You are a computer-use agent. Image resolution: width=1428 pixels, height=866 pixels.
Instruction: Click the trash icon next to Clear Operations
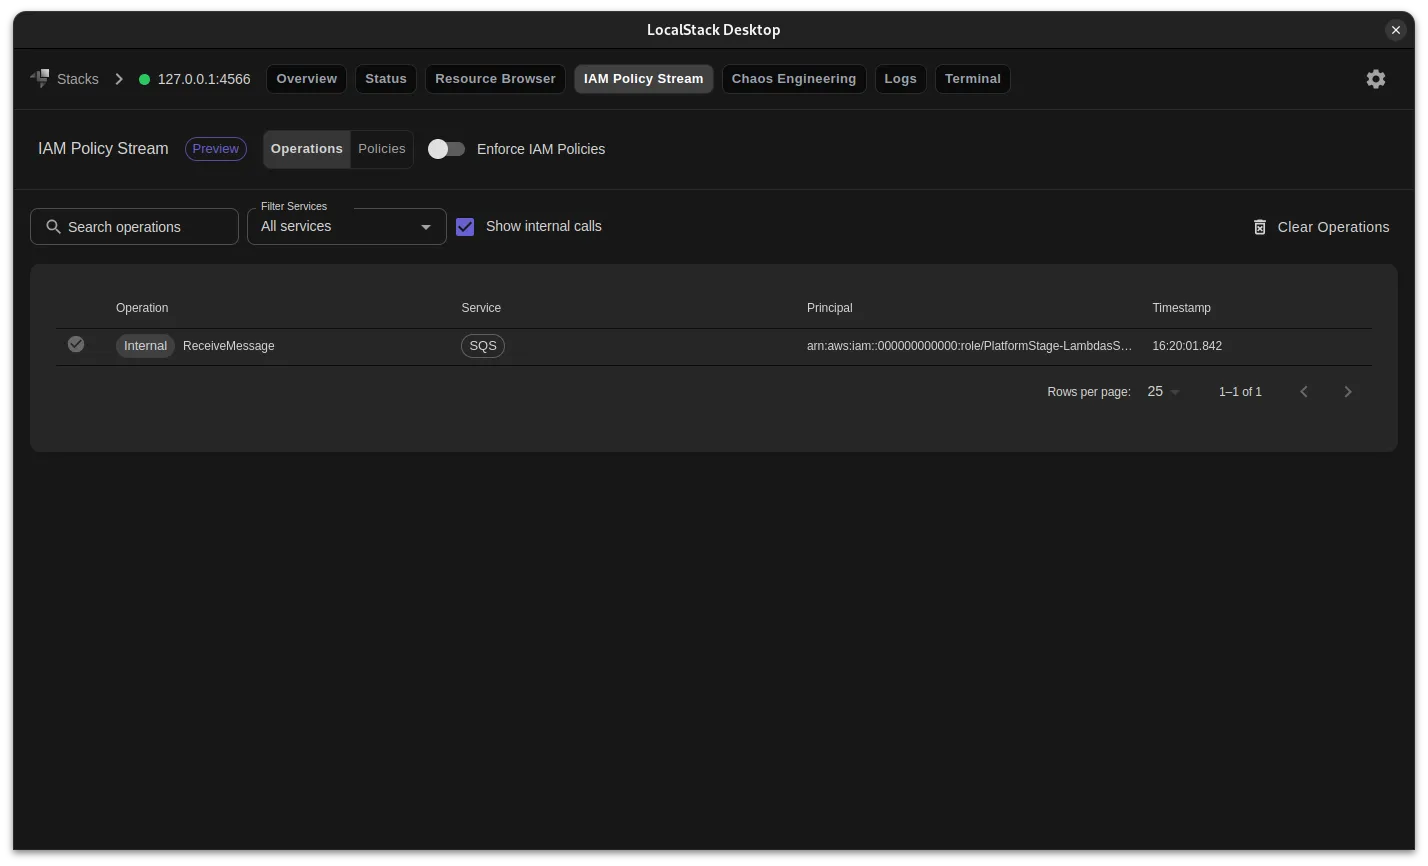pyautogui.click(x=1259, y=227)
